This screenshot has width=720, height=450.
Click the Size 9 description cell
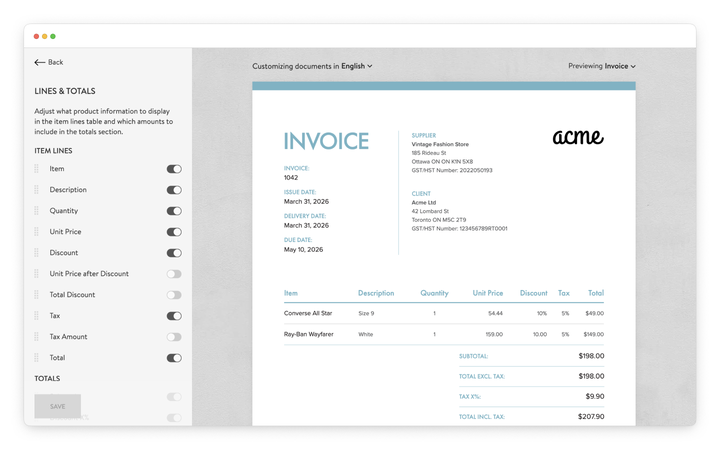(x=366, y=313)
